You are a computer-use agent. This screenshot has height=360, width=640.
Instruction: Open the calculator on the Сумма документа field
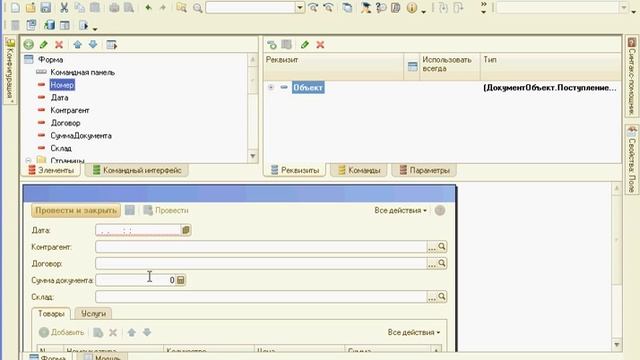(181, 280)
